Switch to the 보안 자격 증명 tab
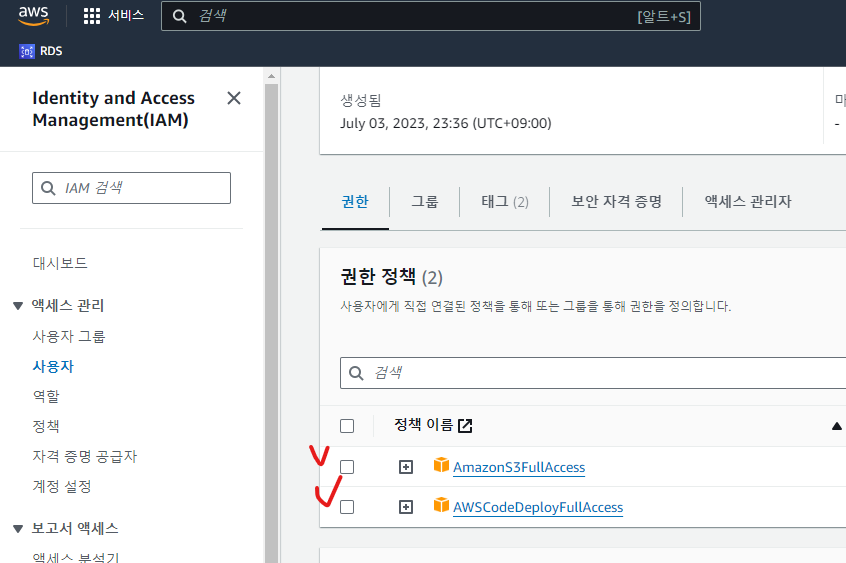The height and width of the screenshot is (563, 846). (x=616, y=202)
